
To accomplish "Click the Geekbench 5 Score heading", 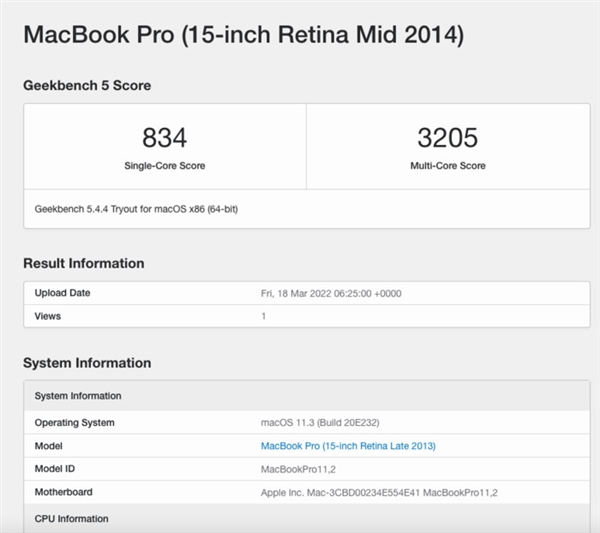I will pyautogui.click(x=87, y=85).
